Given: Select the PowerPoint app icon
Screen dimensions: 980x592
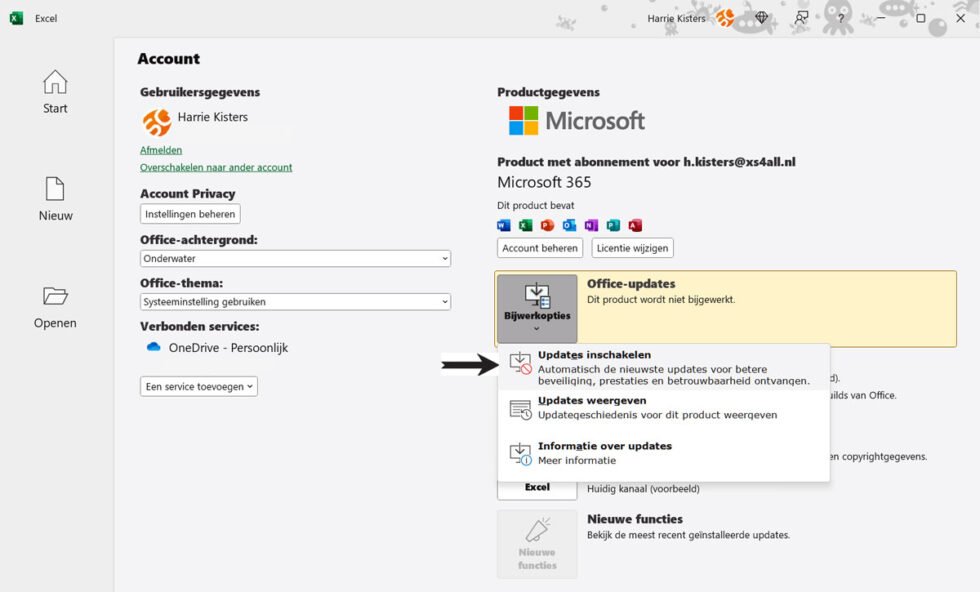Looking at the screenshot, I should pyautogui.click(x=545, y=225).
